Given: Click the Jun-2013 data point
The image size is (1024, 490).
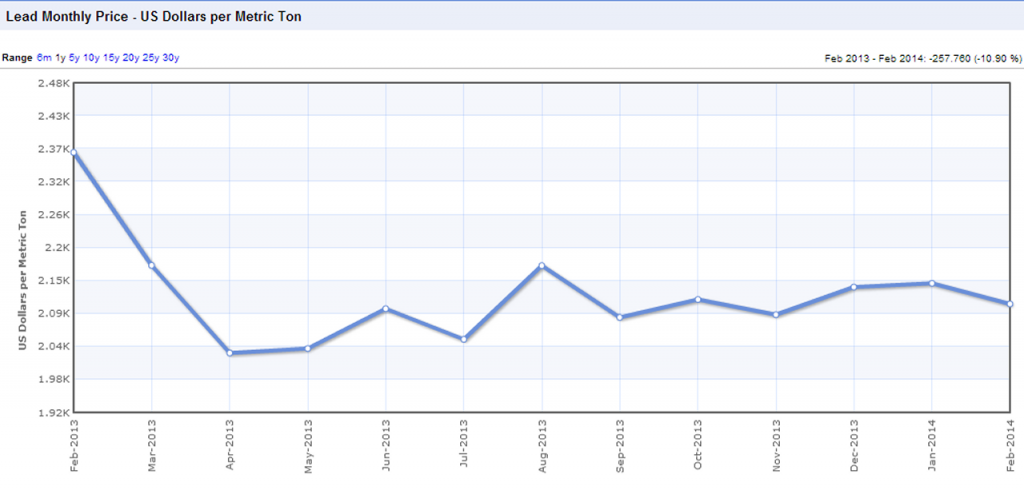Looking at the screenshot, I should (386, 309).
